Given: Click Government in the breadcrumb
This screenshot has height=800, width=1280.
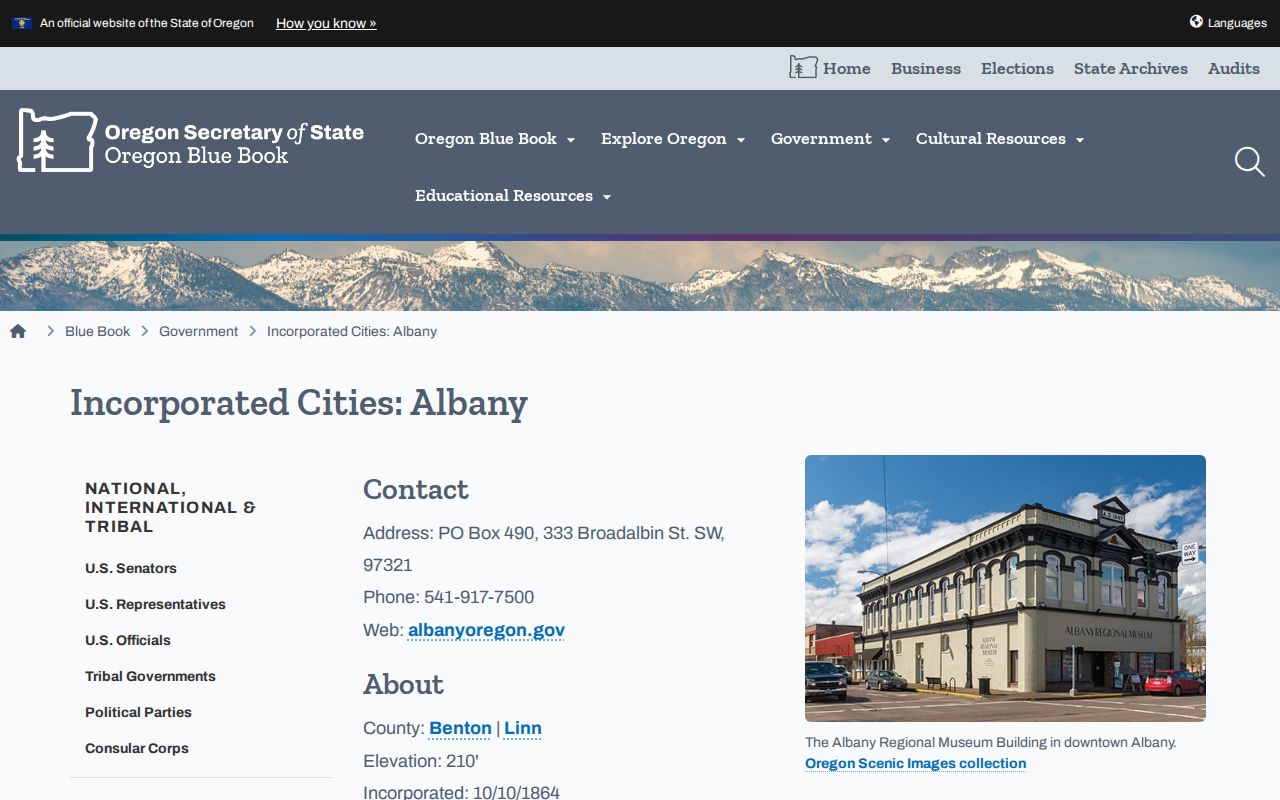Looking at the screenshot, I should (198, 331).
